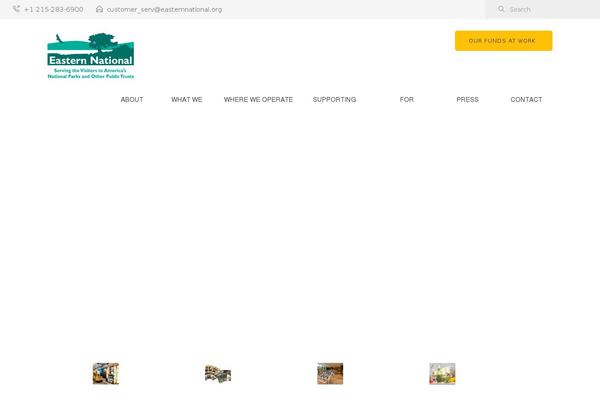Select the second thumbnail with postcards collage
The height and width of the screenshot is (400, 600).
pyautogui.click(x=218, y=374)
